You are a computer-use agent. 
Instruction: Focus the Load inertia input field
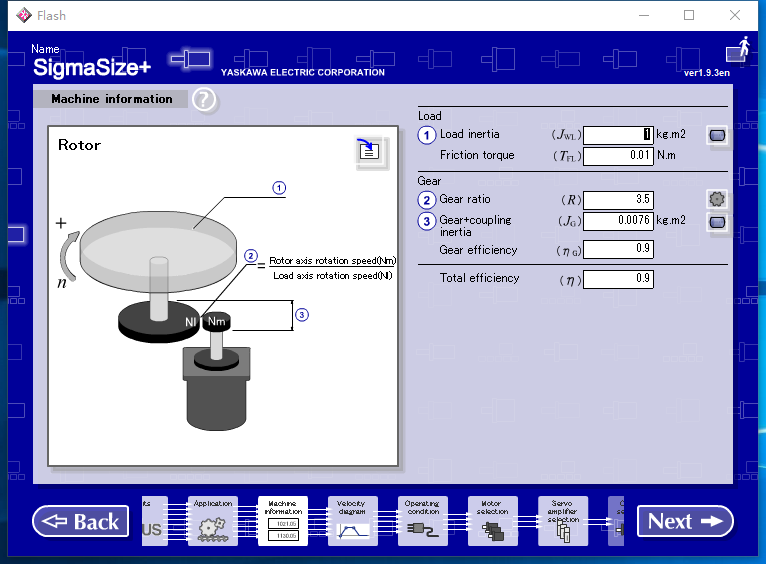click(x=618, y=135)
